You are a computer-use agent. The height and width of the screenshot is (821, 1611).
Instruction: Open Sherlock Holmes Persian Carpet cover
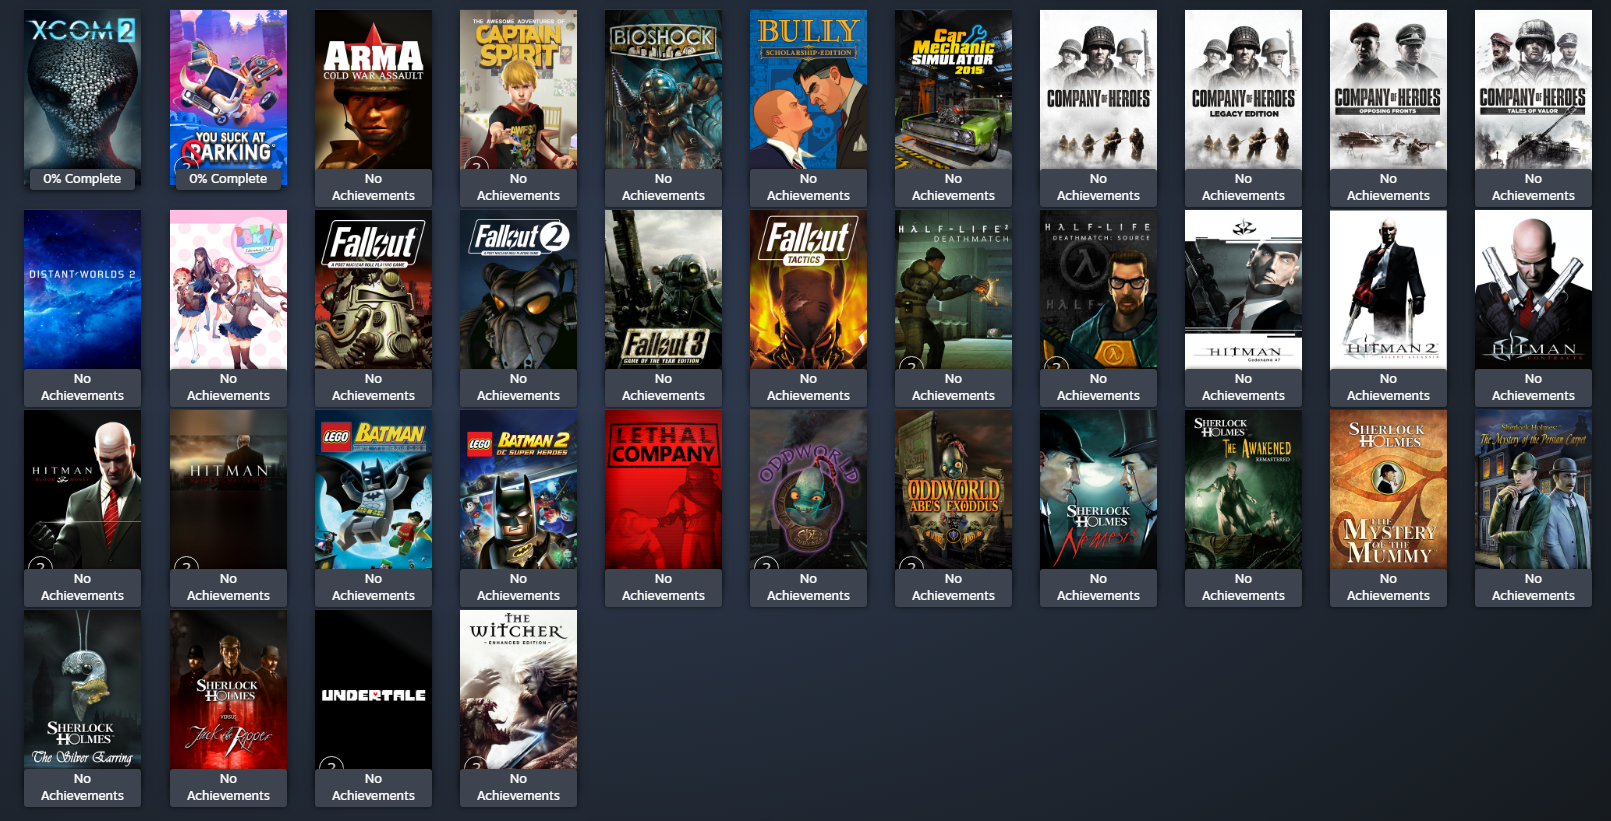pos(1533,490)
